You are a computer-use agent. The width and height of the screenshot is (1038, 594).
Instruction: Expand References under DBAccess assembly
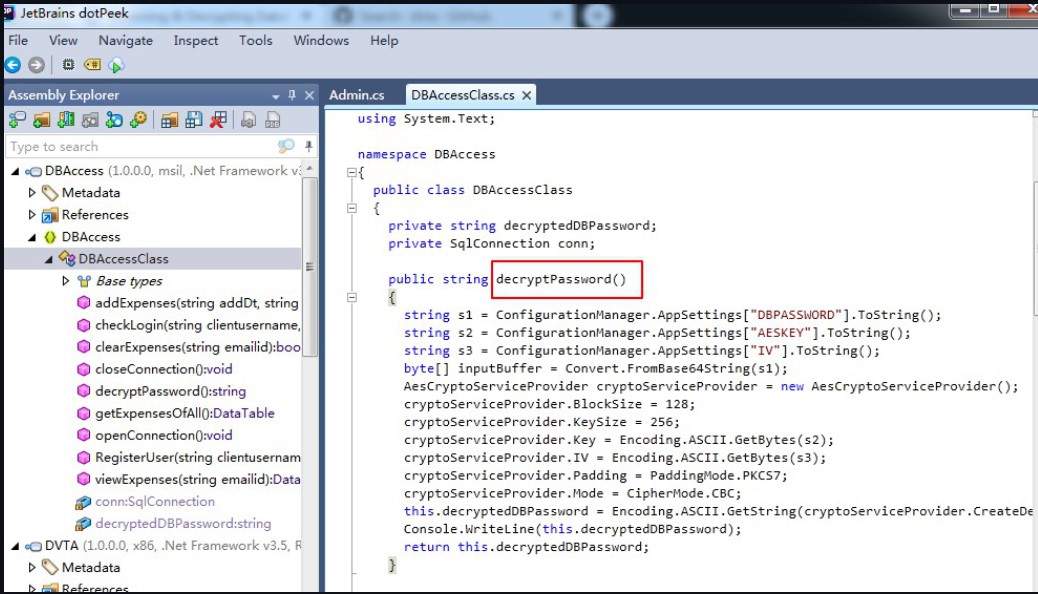coord(32,215)
